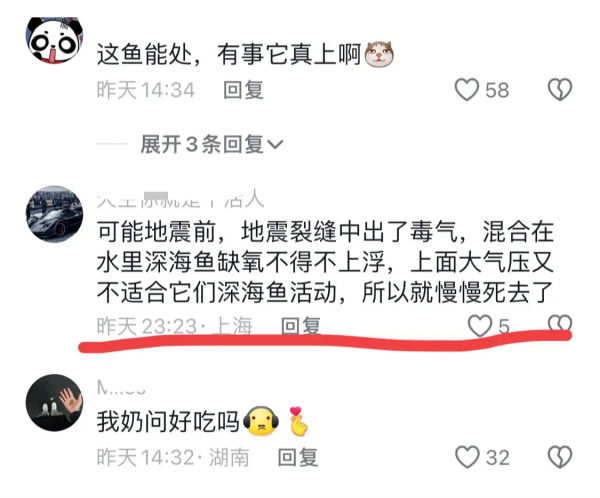Dislike the earthquake comment from 上海
The height and width of the screenshot is (498, 600).
[560, 324]
